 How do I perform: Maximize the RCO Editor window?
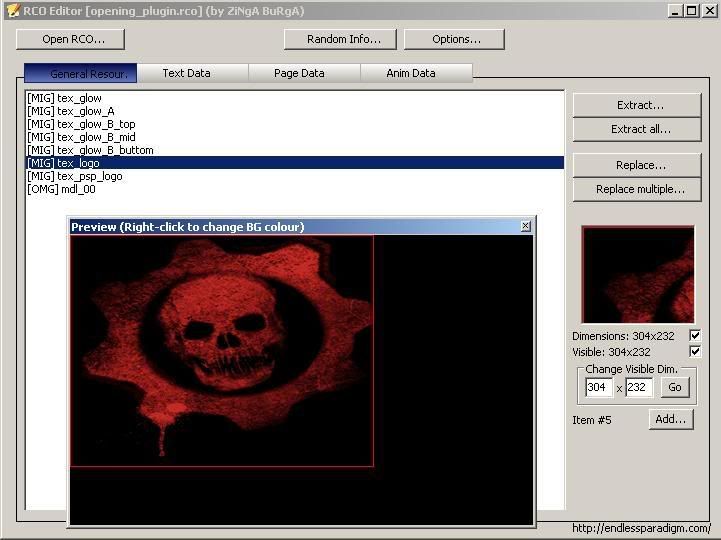tap(692, 11)
